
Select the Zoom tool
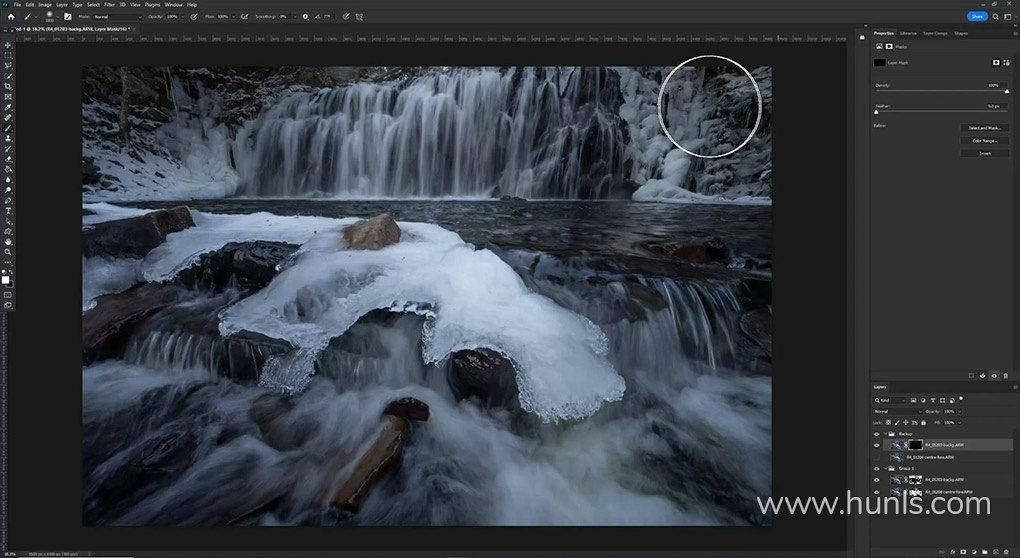8,252
